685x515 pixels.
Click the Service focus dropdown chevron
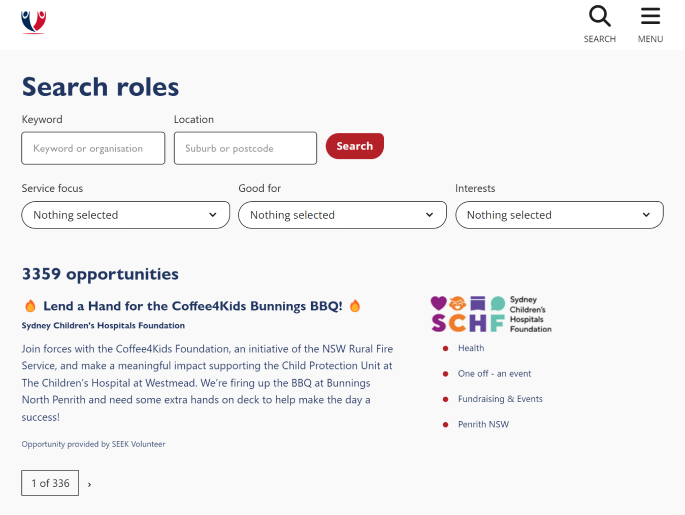213,215
